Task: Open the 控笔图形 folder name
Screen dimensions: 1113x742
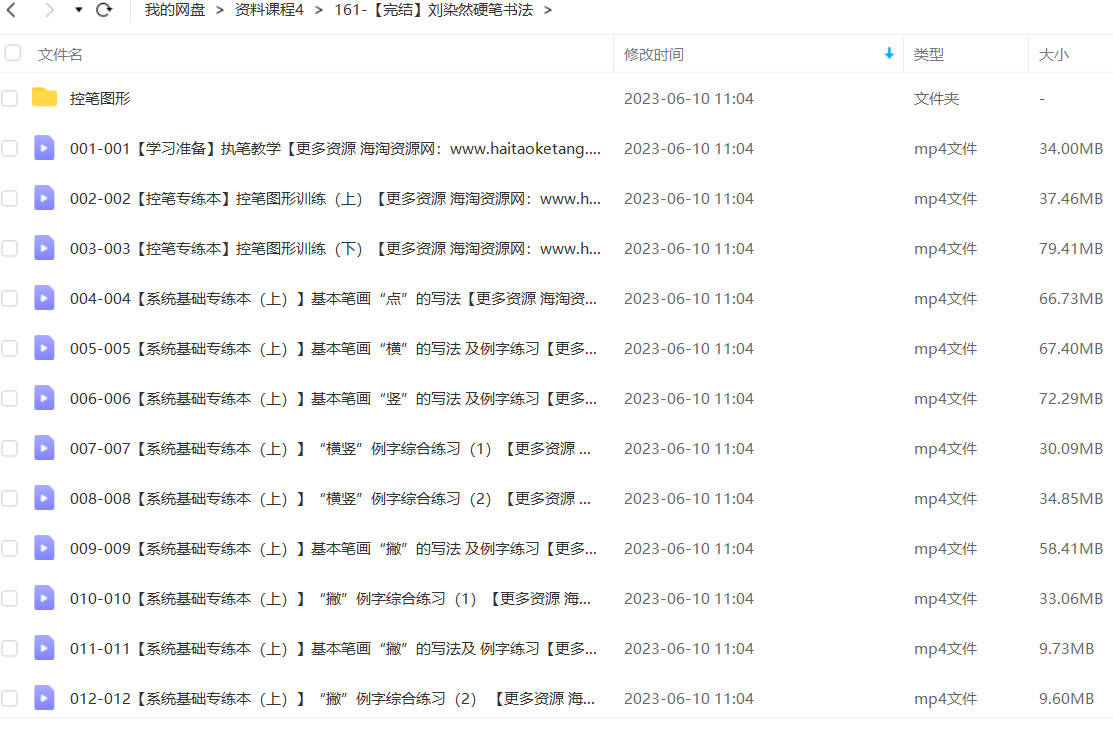Action: tap(100, 99)
